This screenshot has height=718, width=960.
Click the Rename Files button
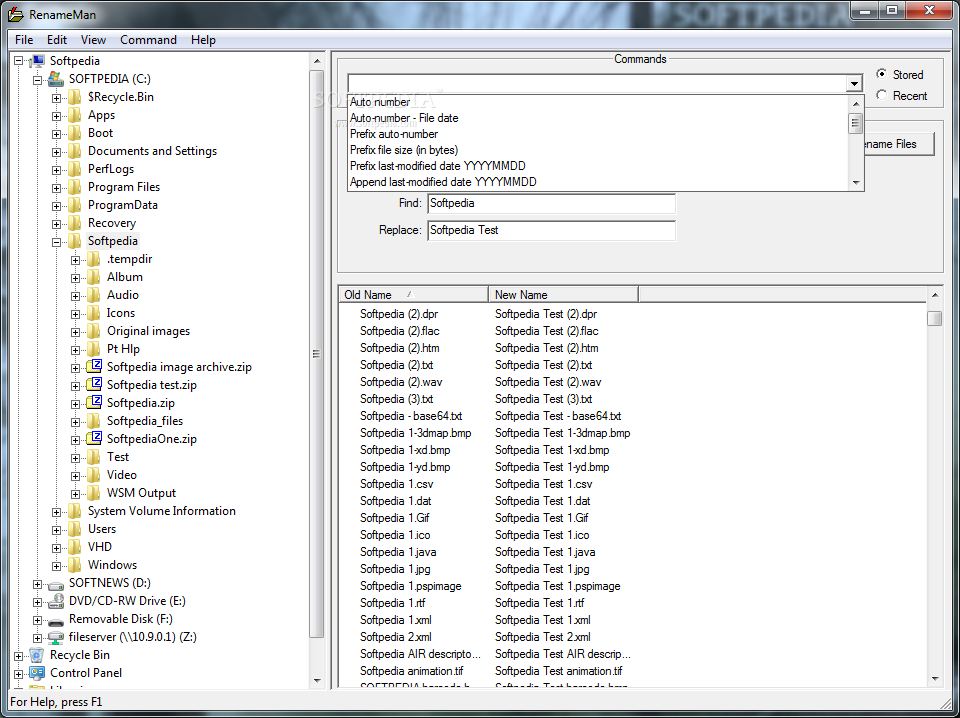pyautogui.click(x=899, y=144)
